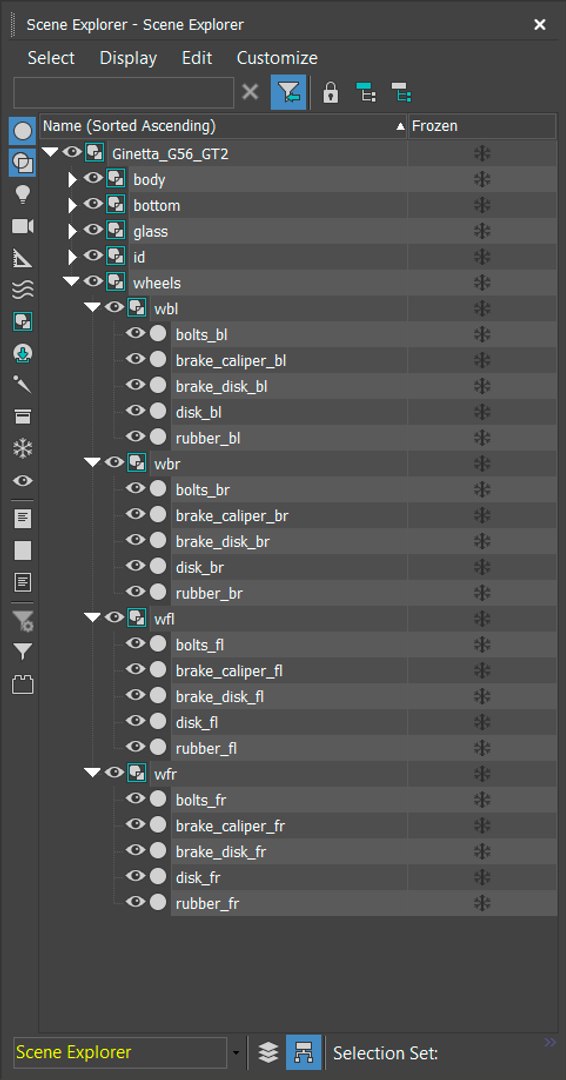The height and width of the screenshot is (1080, 566).
Task: Open the Display menu
Action: (128, 58)
